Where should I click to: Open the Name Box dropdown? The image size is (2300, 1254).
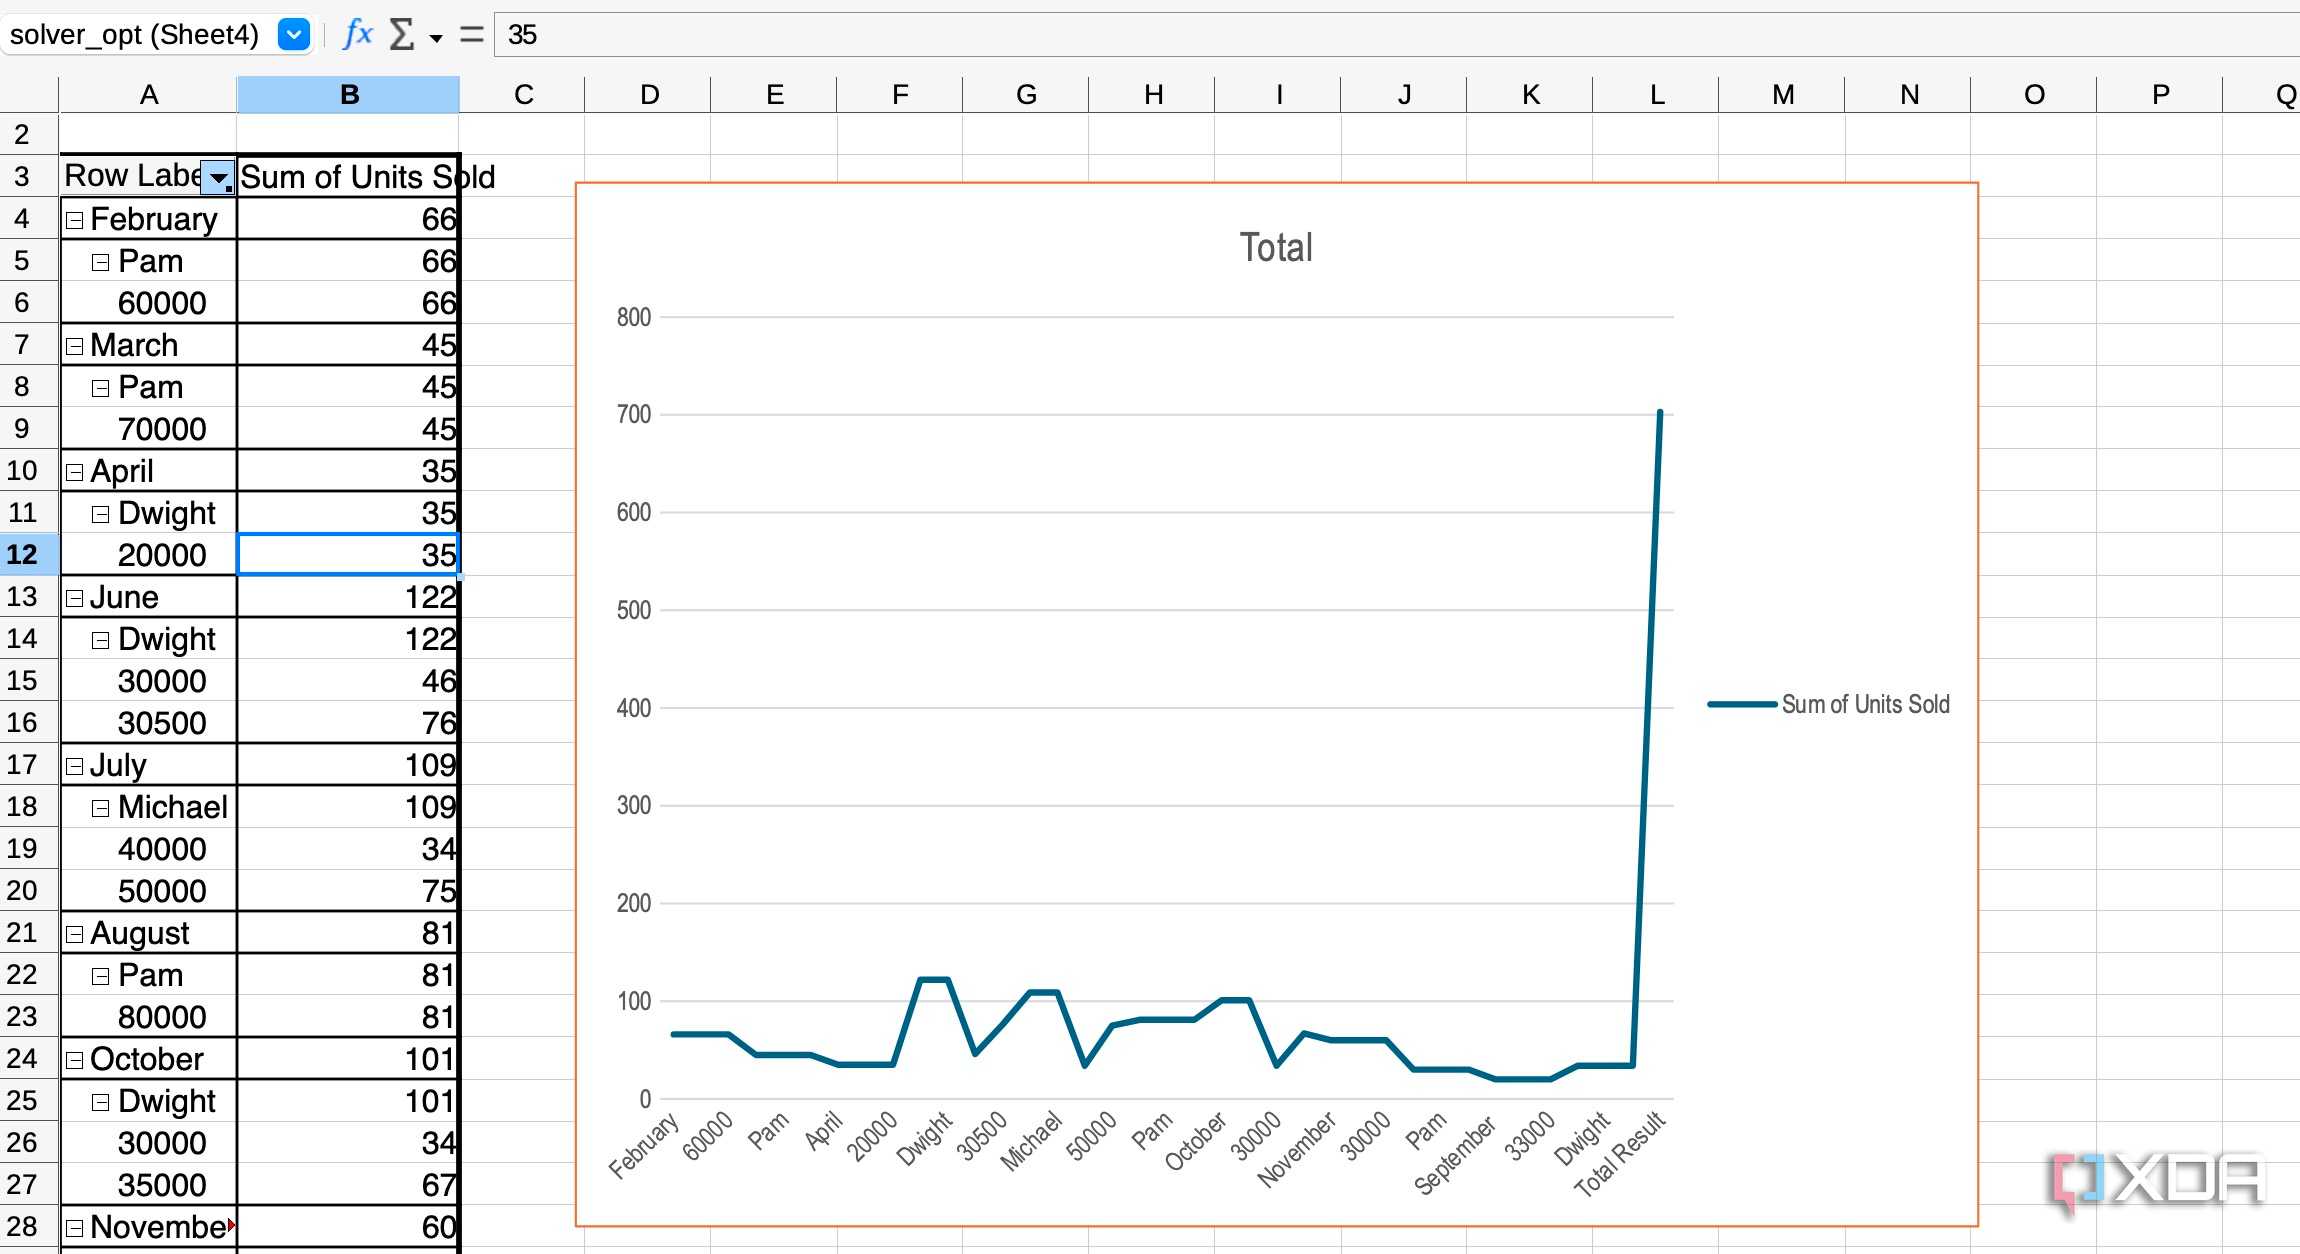pyautogui.click(x=293, y=35)
